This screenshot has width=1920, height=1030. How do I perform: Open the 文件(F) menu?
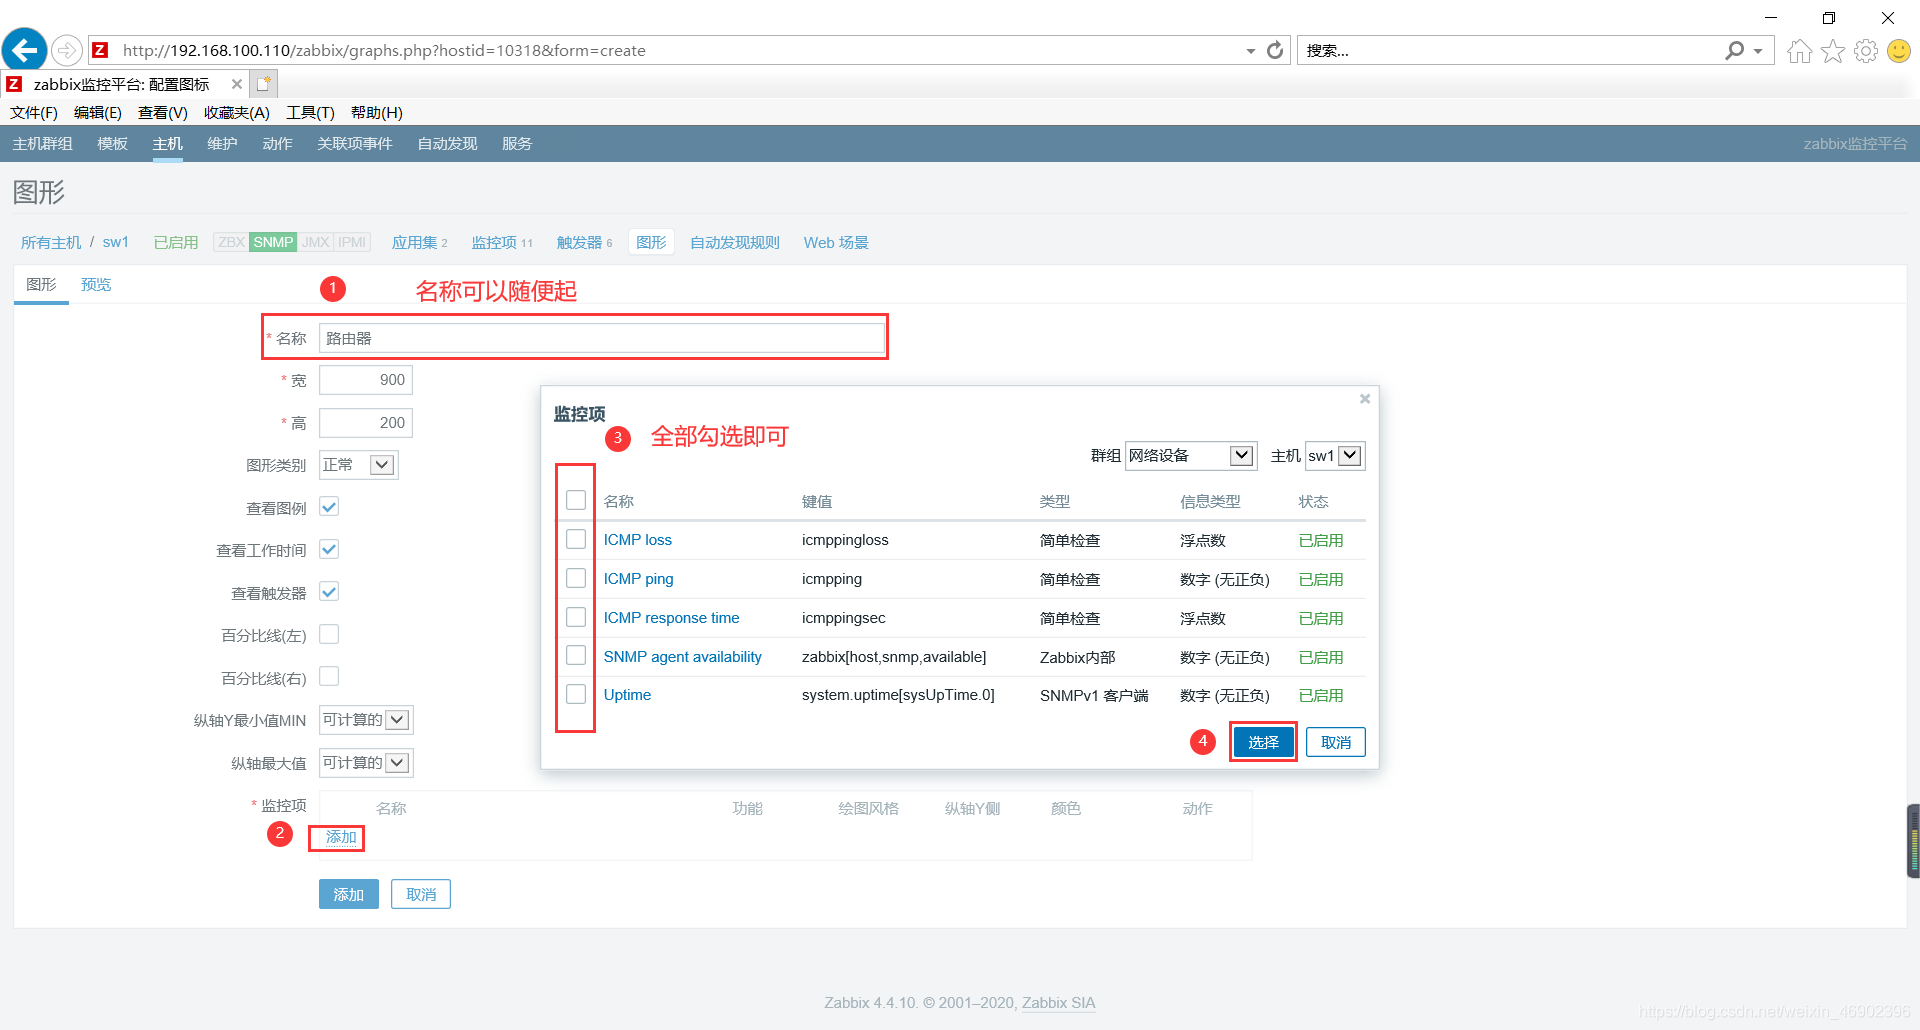(34, 113)
